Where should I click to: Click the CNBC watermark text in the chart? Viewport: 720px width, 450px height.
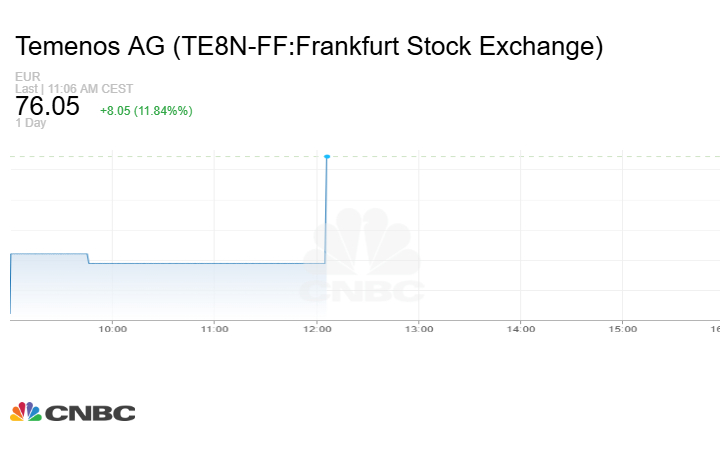[362, 291]
